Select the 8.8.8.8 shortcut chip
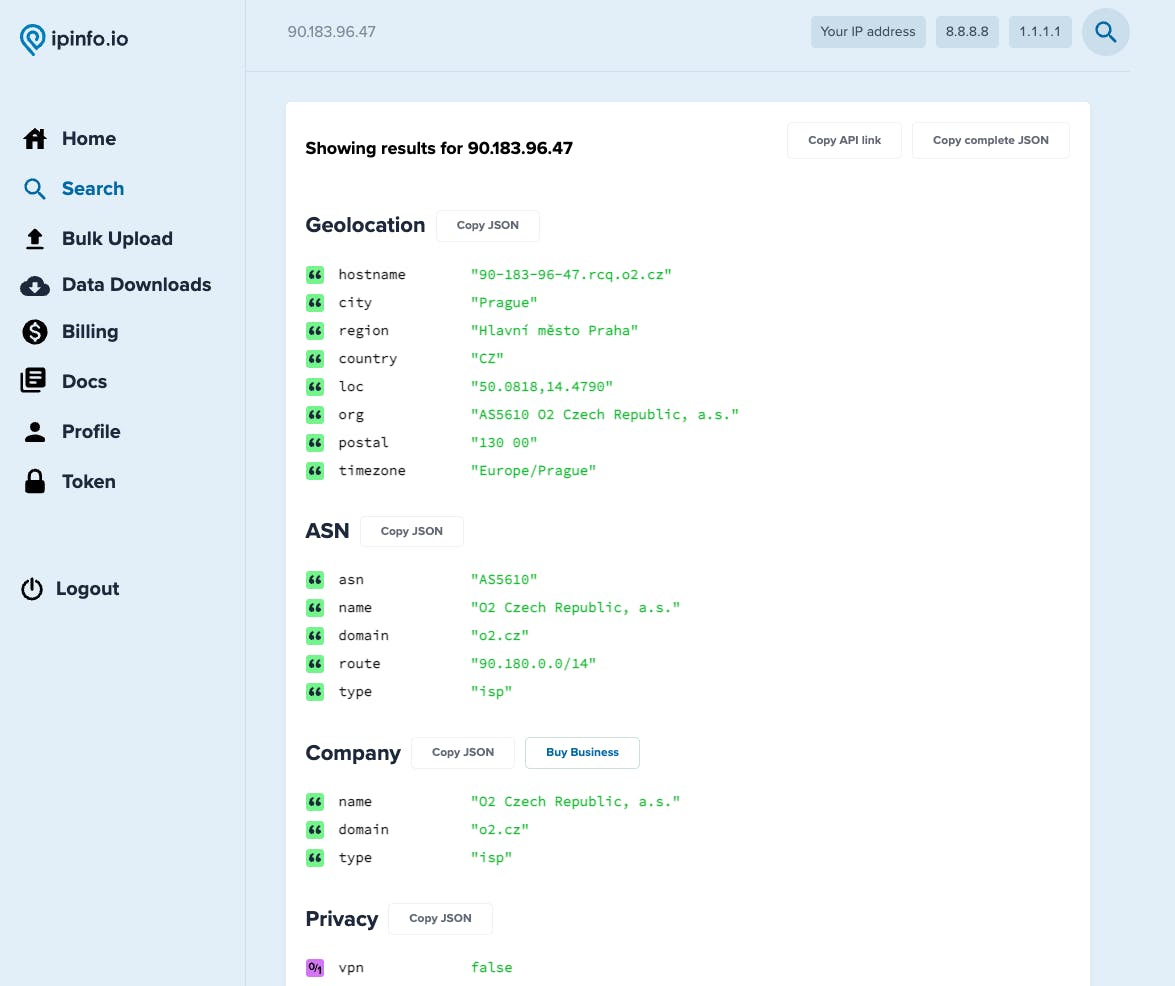The image size is (1175, 986). coord(967,32)
